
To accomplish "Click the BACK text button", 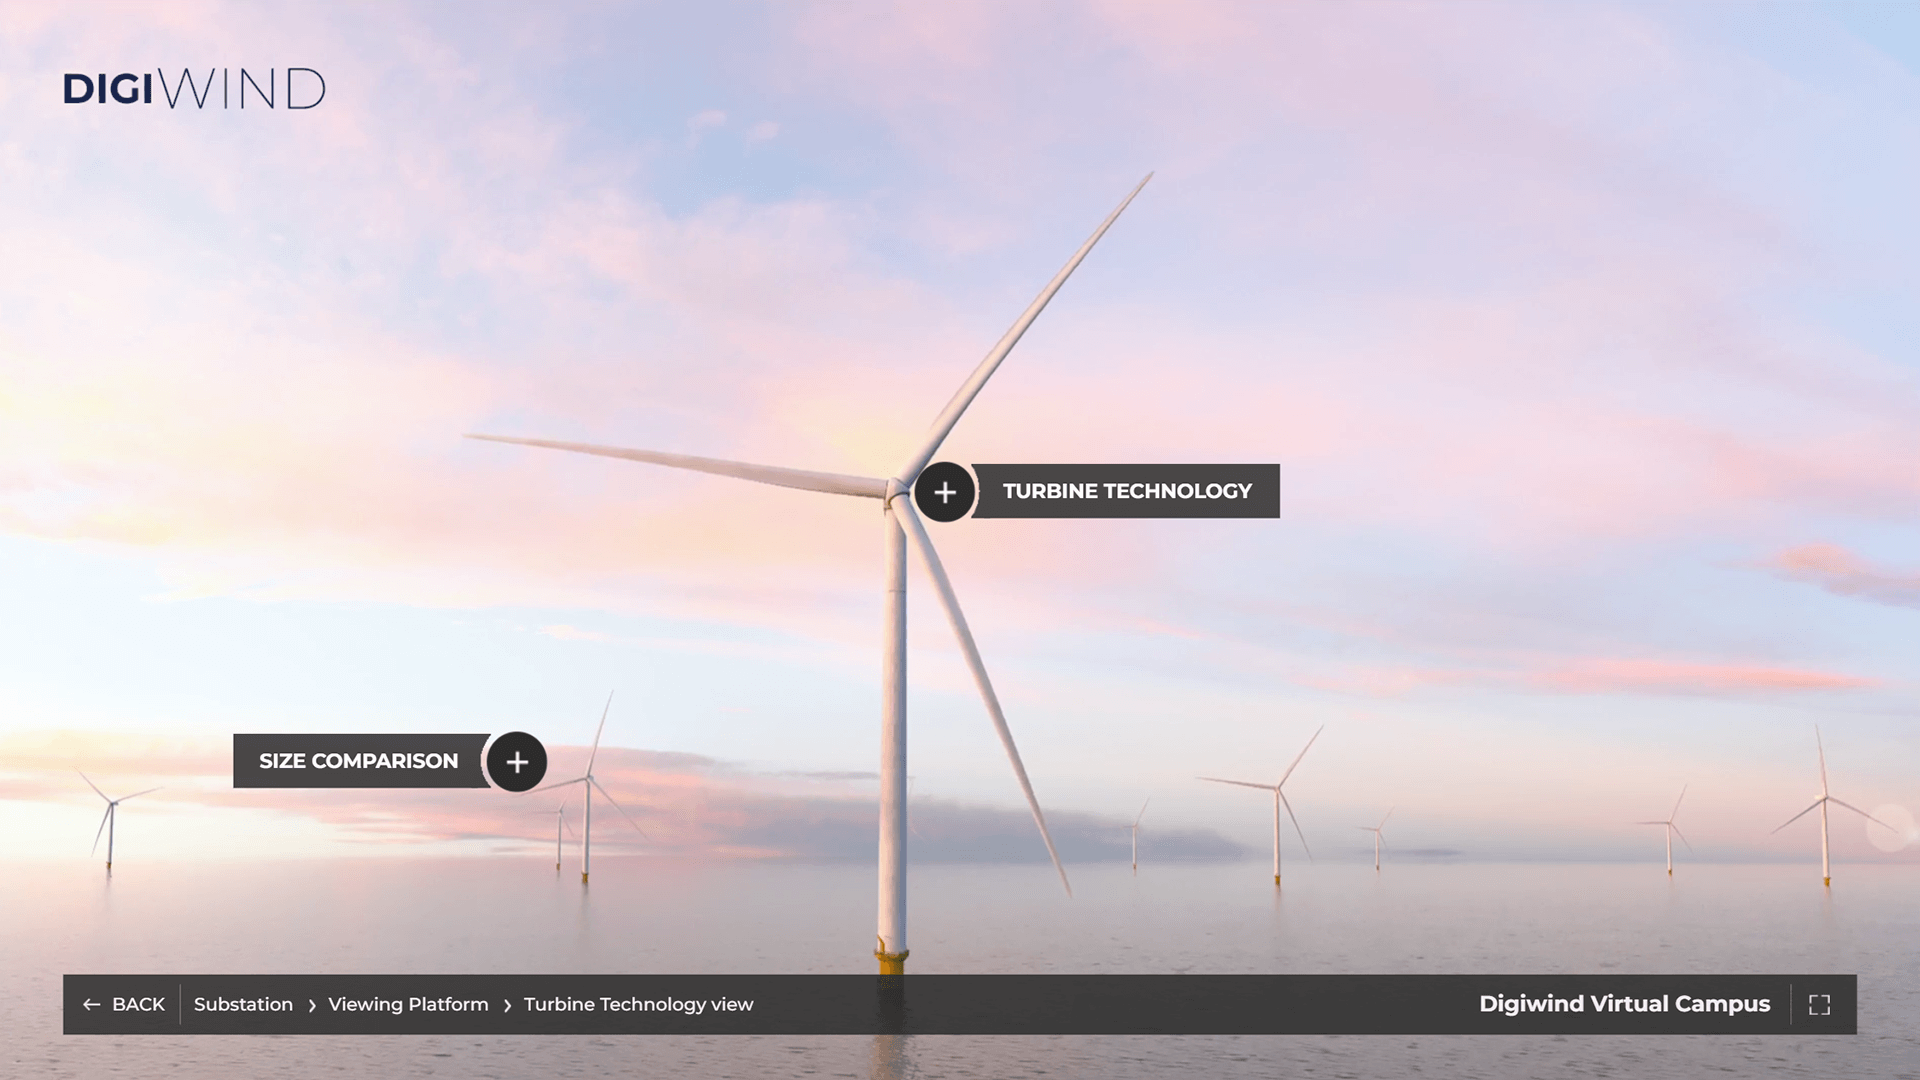I will tap(138, 1004).
